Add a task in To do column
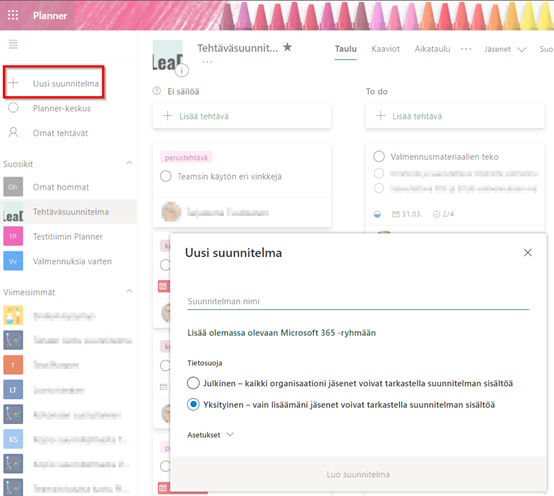Screen dimensions: 554x496 coord(455,116)
